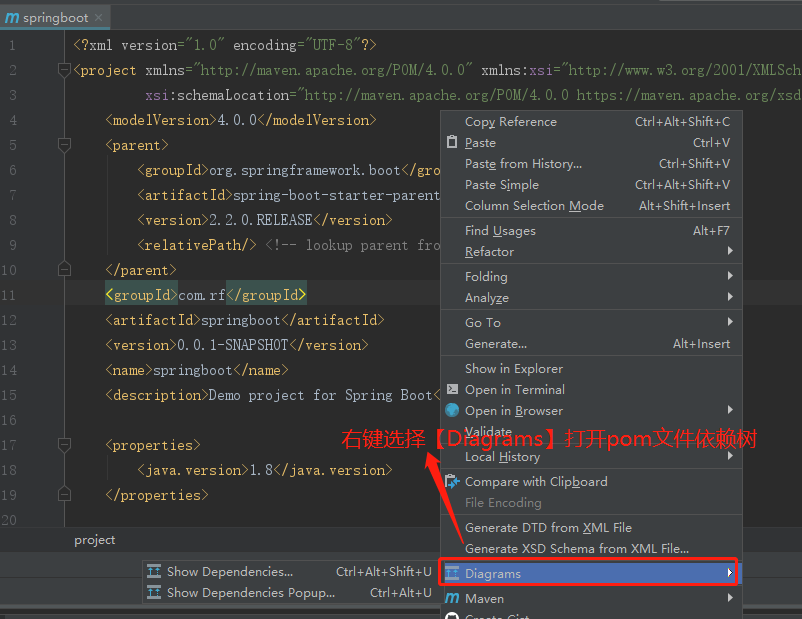Click the properties end fold marker on line 19

point(64,495)
